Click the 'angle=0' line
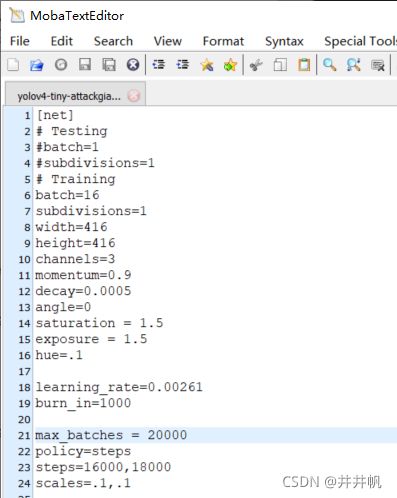Viewport: 397px width, 498px height. 63,307
